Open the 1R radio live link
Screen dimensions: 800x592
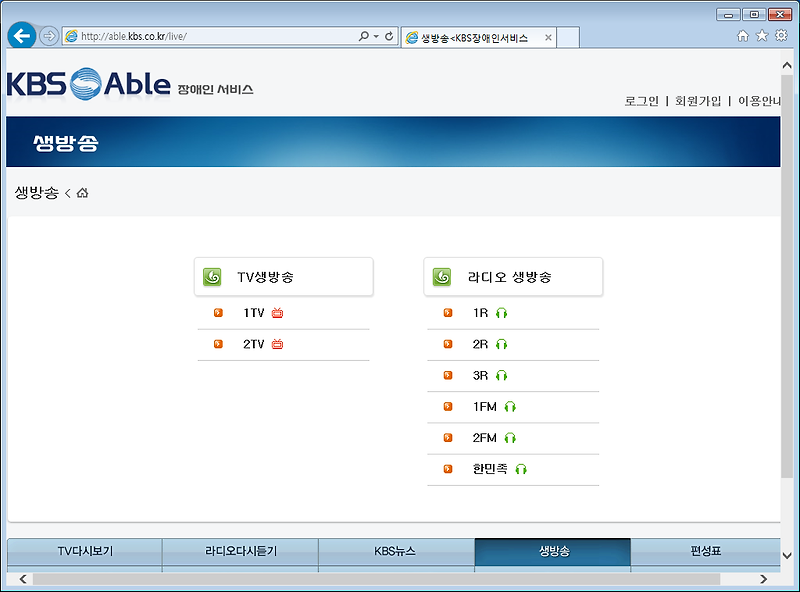pyautogui.click(x=480, y=313)
